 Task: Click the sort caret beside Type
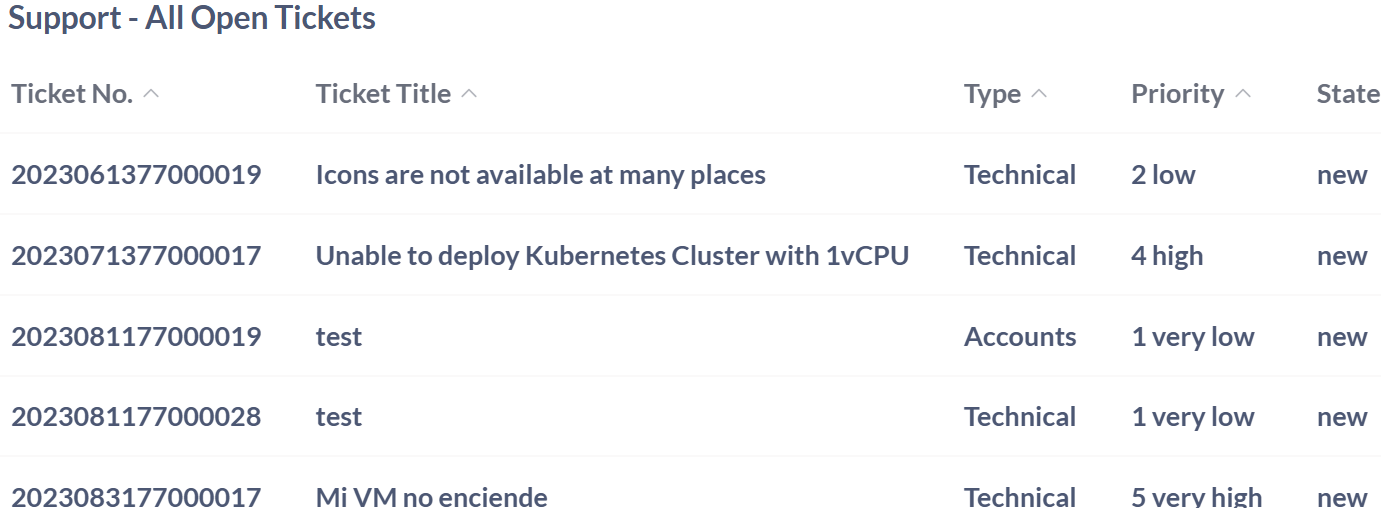click(1039, 94)
